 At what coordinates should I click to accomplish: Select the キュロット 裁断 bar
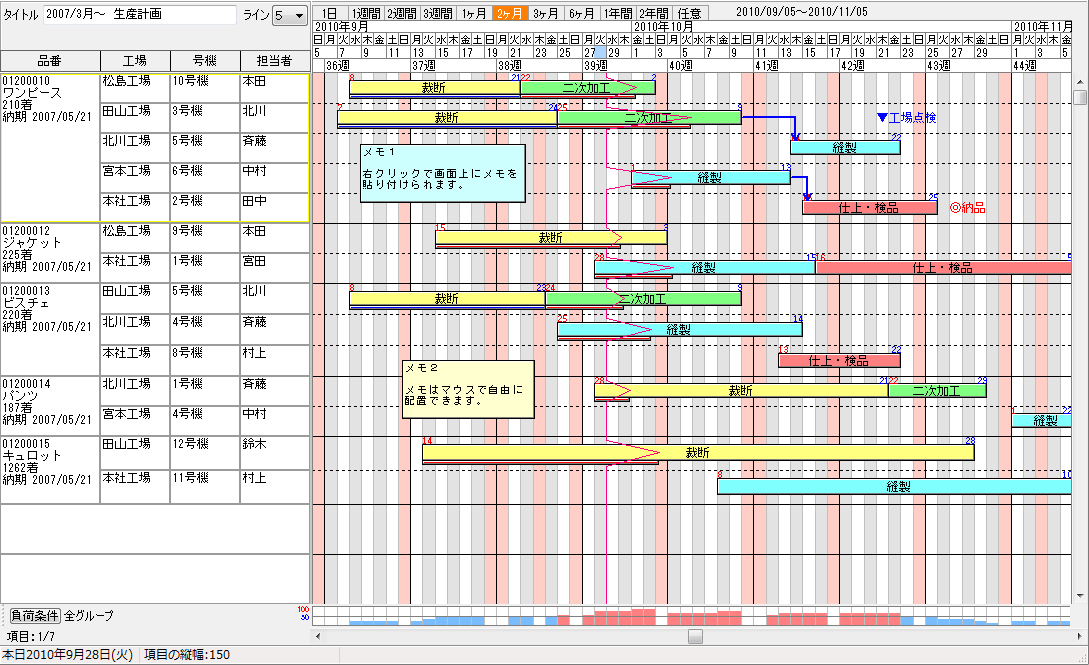(697, 453)
